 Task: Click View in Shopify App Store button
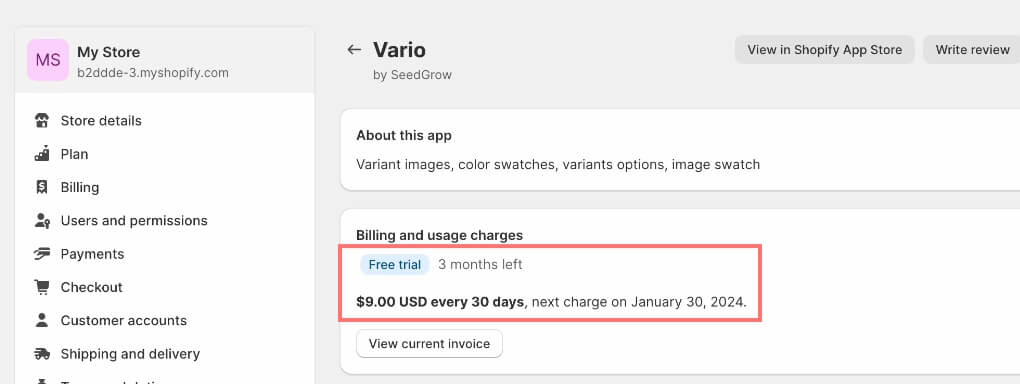pyautogui.click(x=825, y=49)
